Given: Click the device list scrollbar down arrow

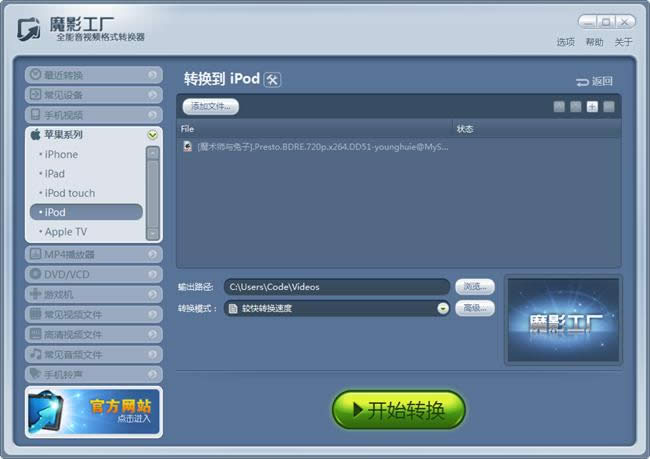Looking at the screenshot, I should 153,234.
